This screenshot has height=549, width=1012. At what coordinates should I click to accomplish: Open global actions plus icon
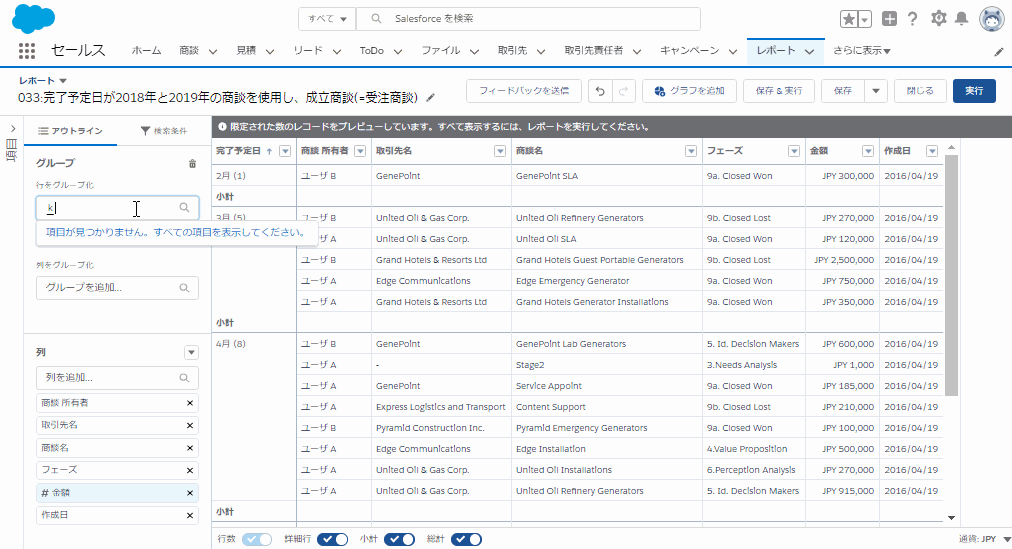(889, 19)
